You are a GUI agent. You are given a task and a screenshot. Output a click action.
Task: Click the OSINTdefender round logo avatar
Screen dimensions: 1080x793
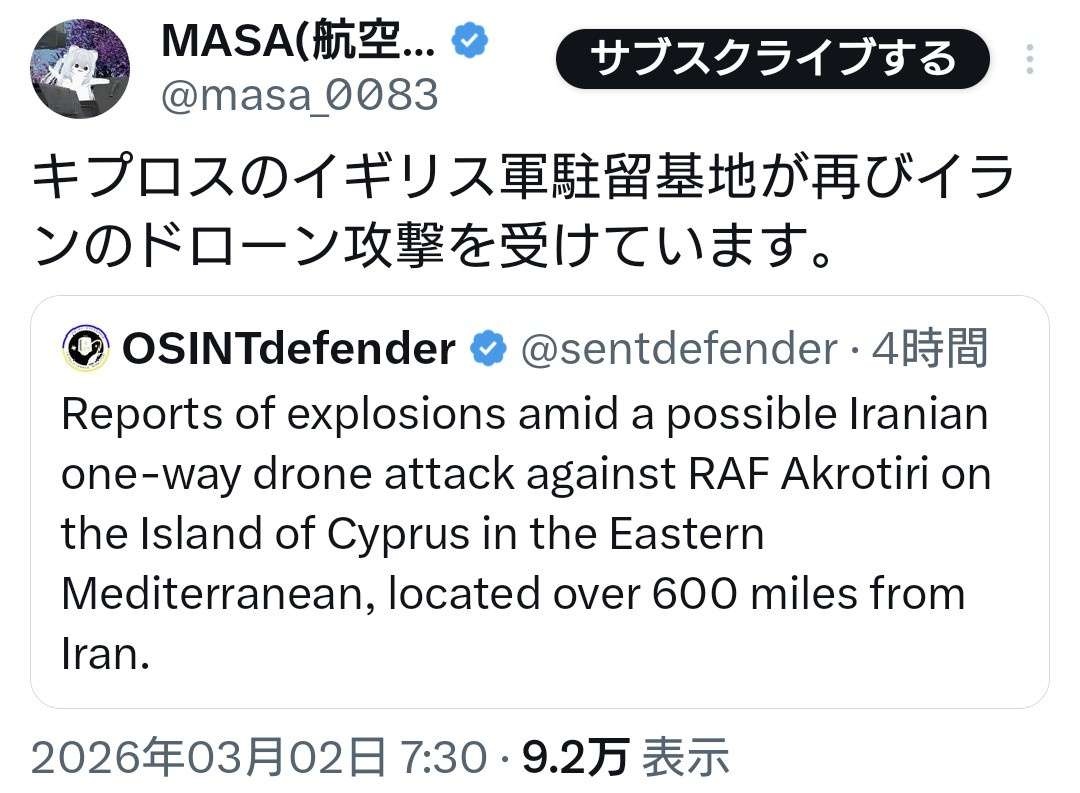coord(85,349)
